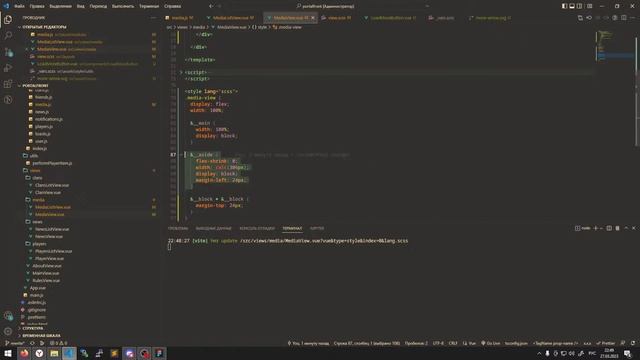Toggle secondary sidebar layout icon in title bar

[580, 6]
